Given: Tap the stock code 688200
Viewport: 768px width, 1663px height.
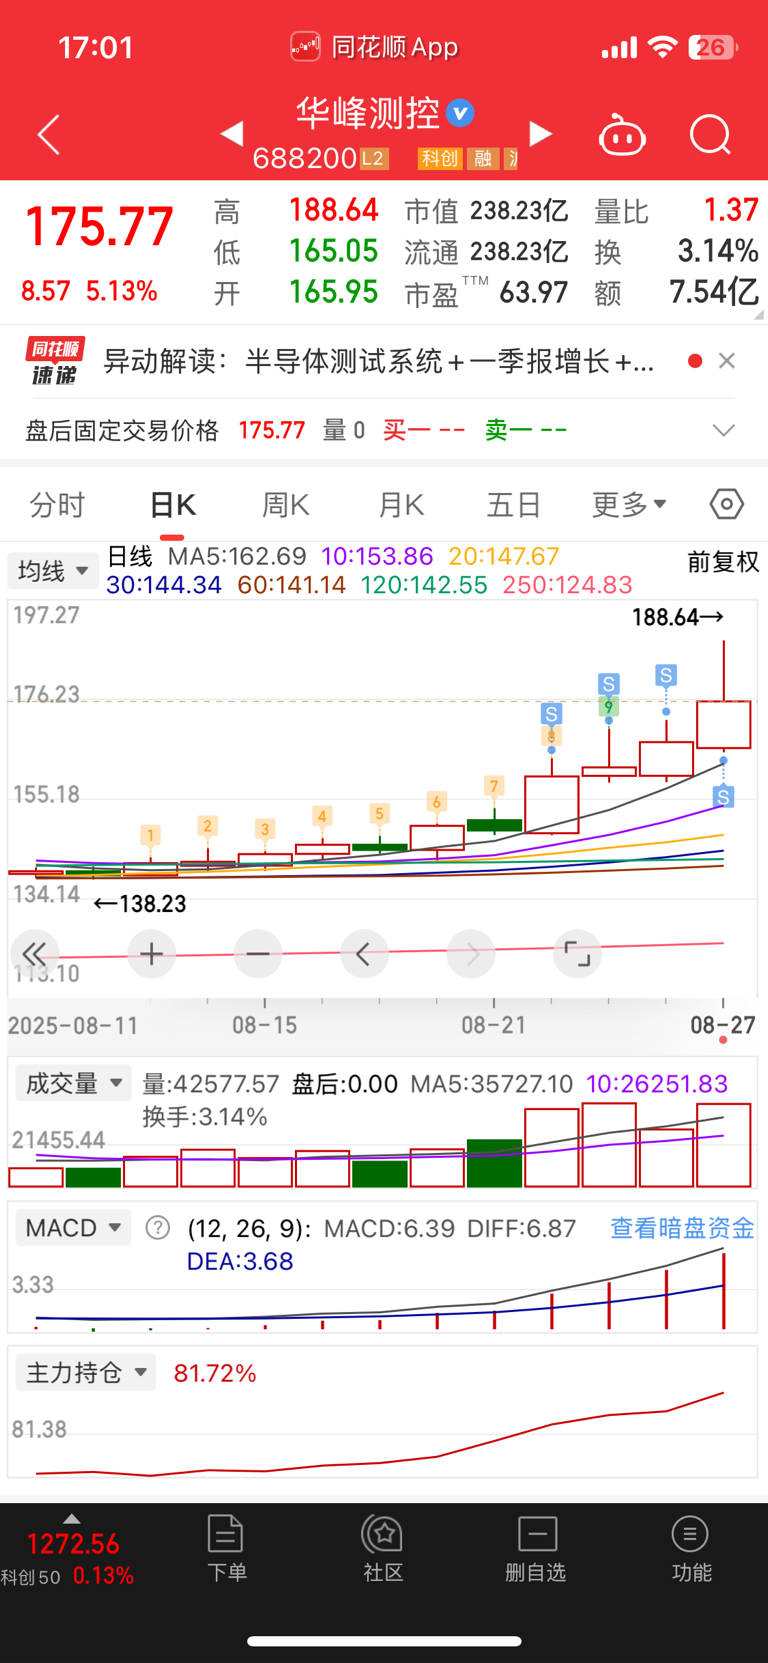Looking at the screenshot, I should tap(305, 158).
